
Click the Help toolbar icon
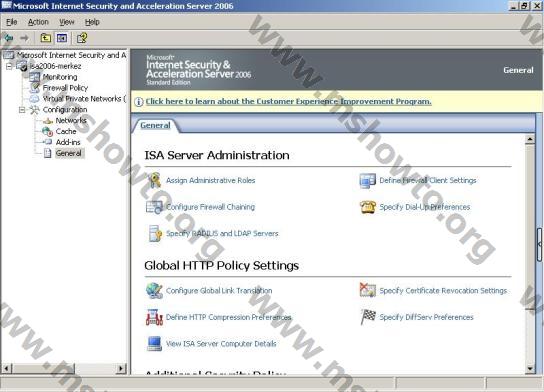tap(82, 37)
